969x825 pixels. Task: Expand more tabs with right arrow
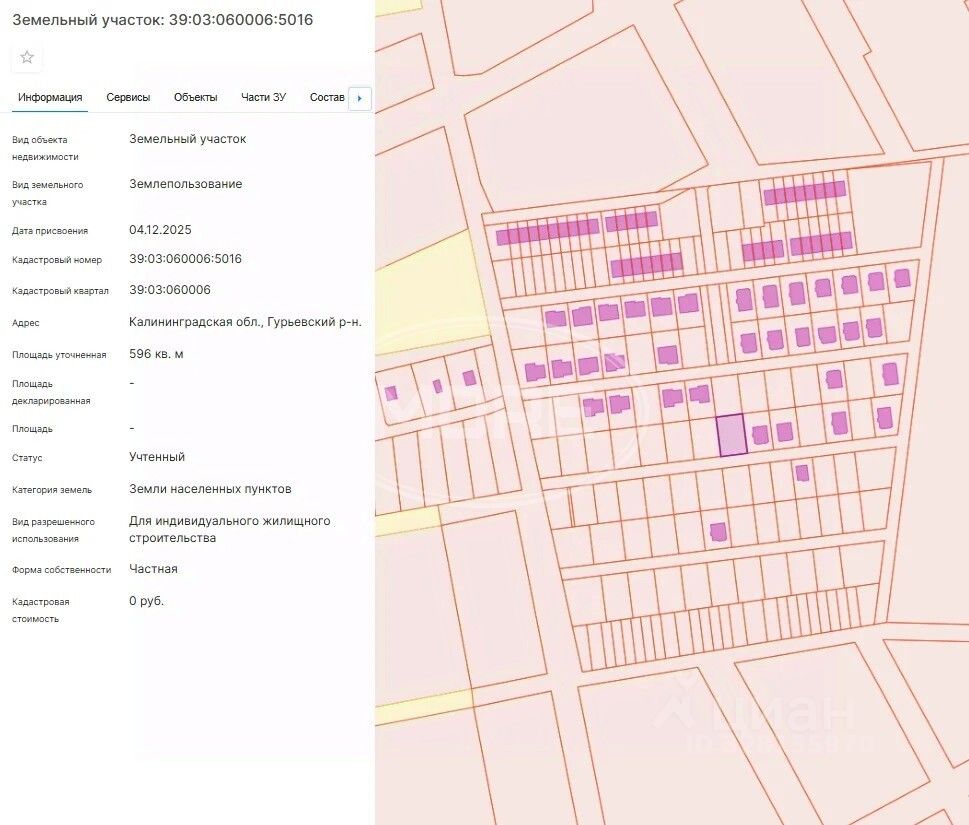(x=360, y=98)
